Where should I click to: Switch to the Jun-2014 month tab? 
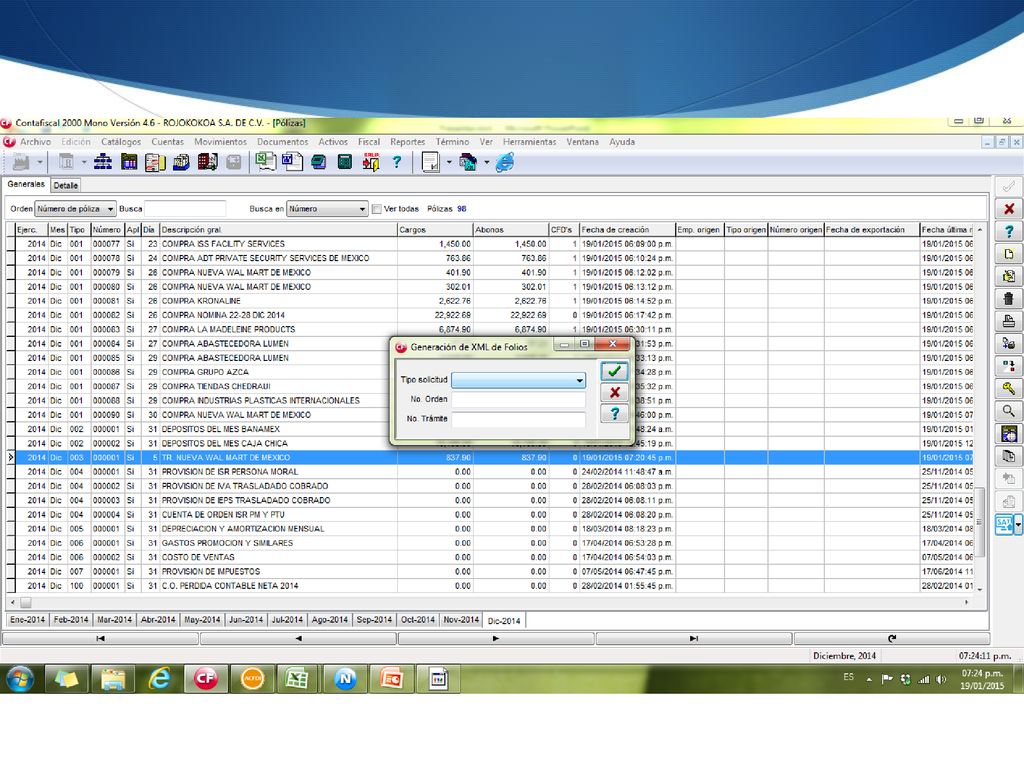click(x=246, y=620)
